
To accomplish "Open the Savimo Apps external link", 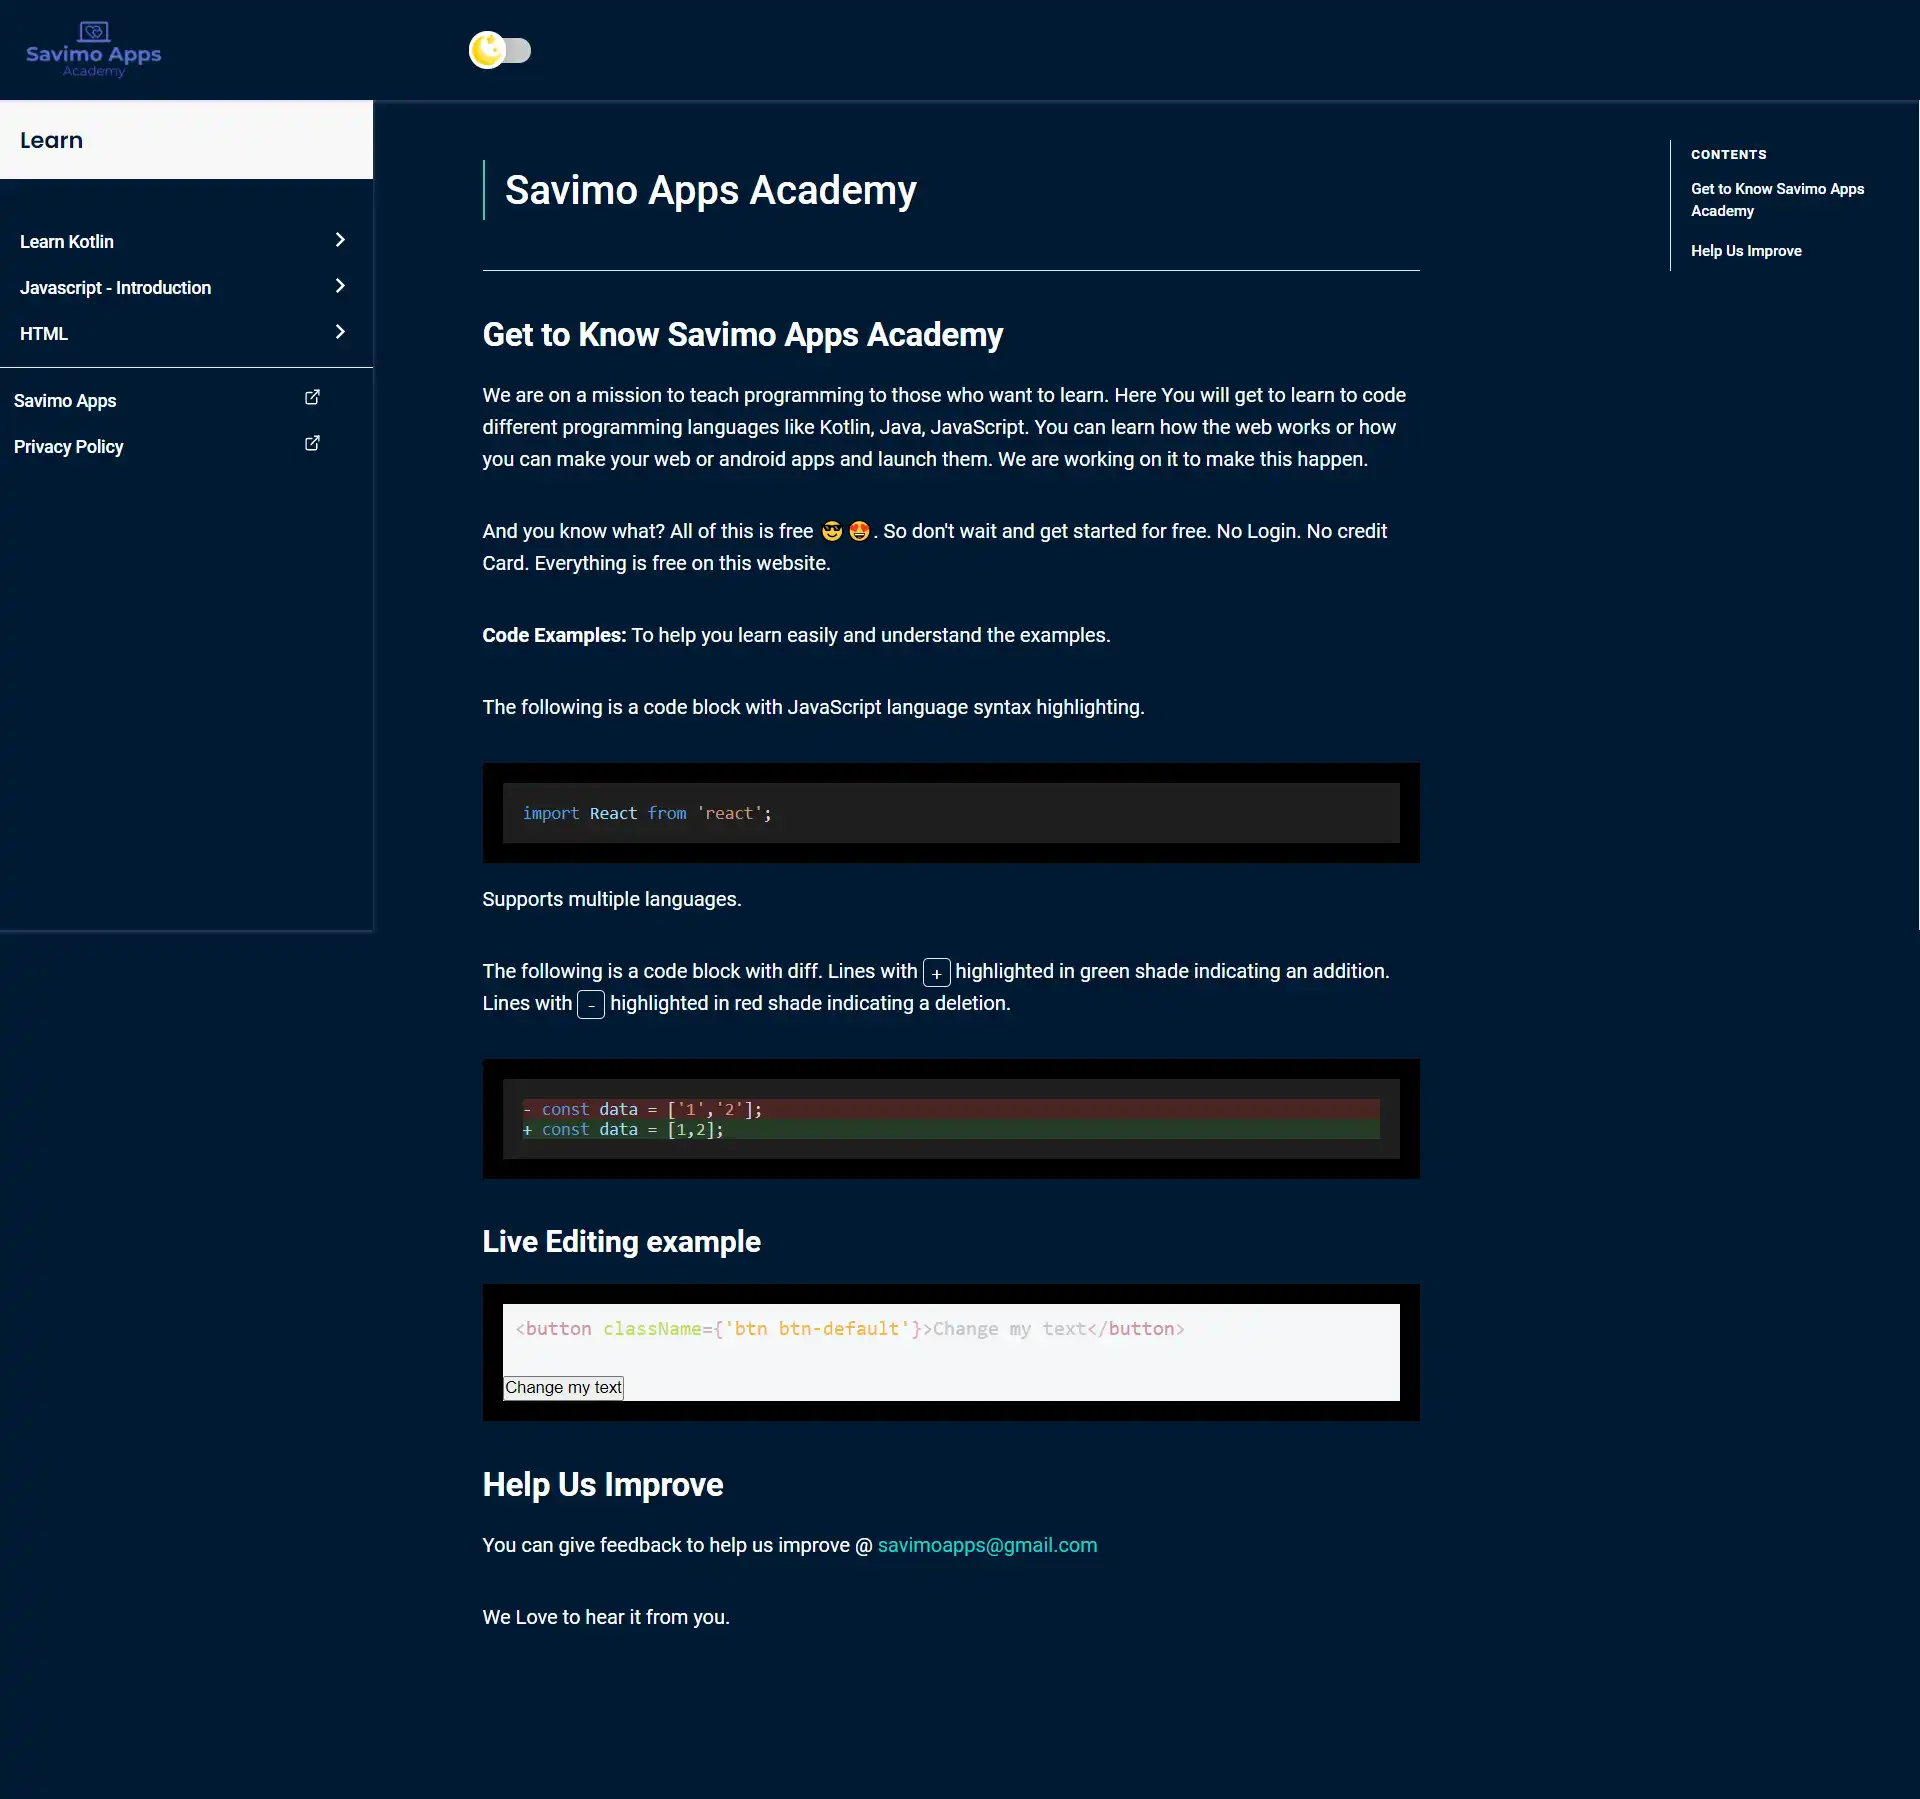I will coord(65,400).
